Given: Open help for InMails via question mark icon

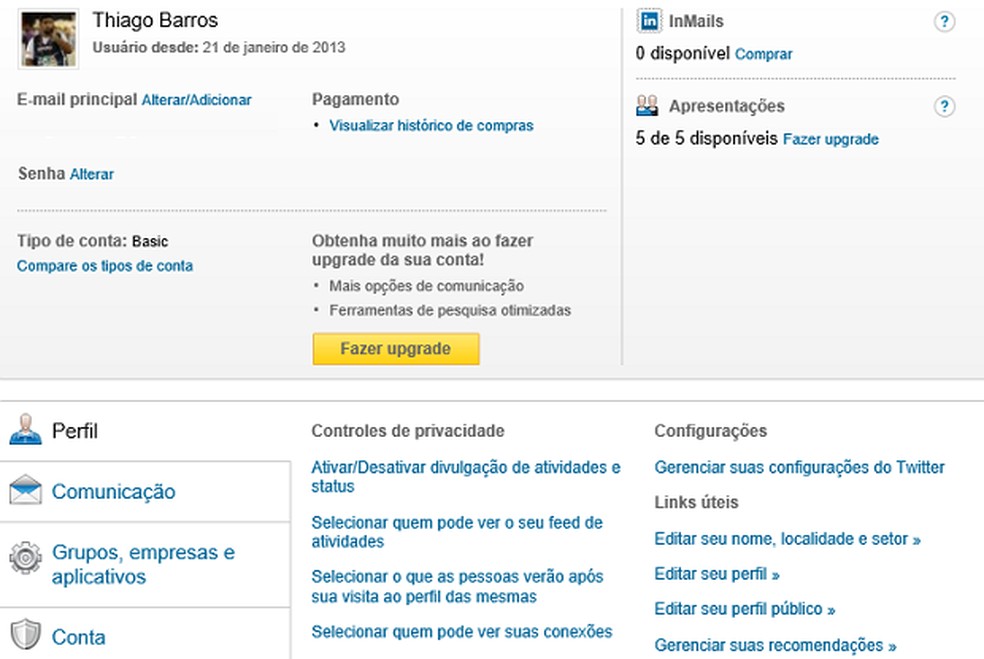Looking at the screenshot, I should (946, 20).
